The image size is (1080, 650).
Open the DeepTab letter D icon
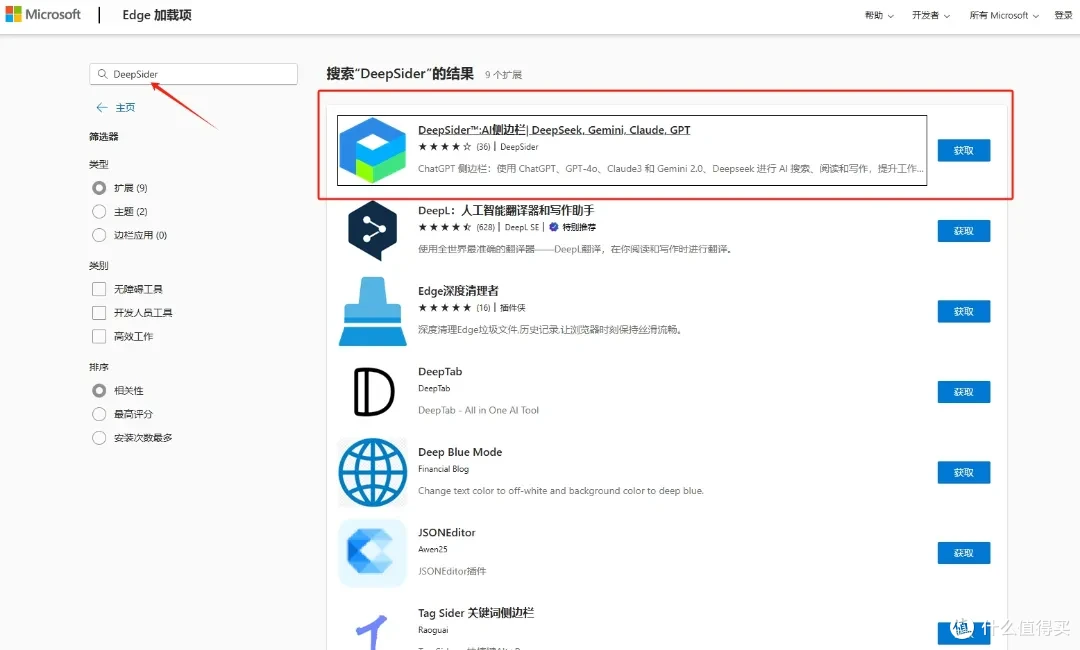[373, 392]
